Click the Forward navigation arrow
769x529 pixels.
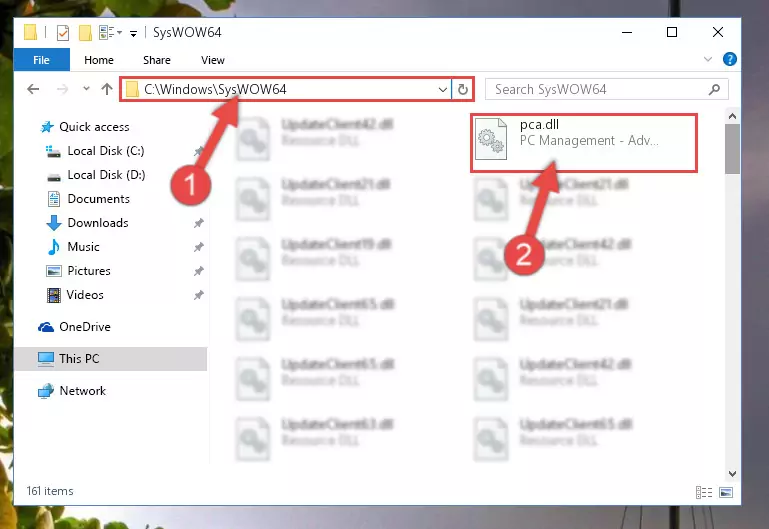[62, 89]
